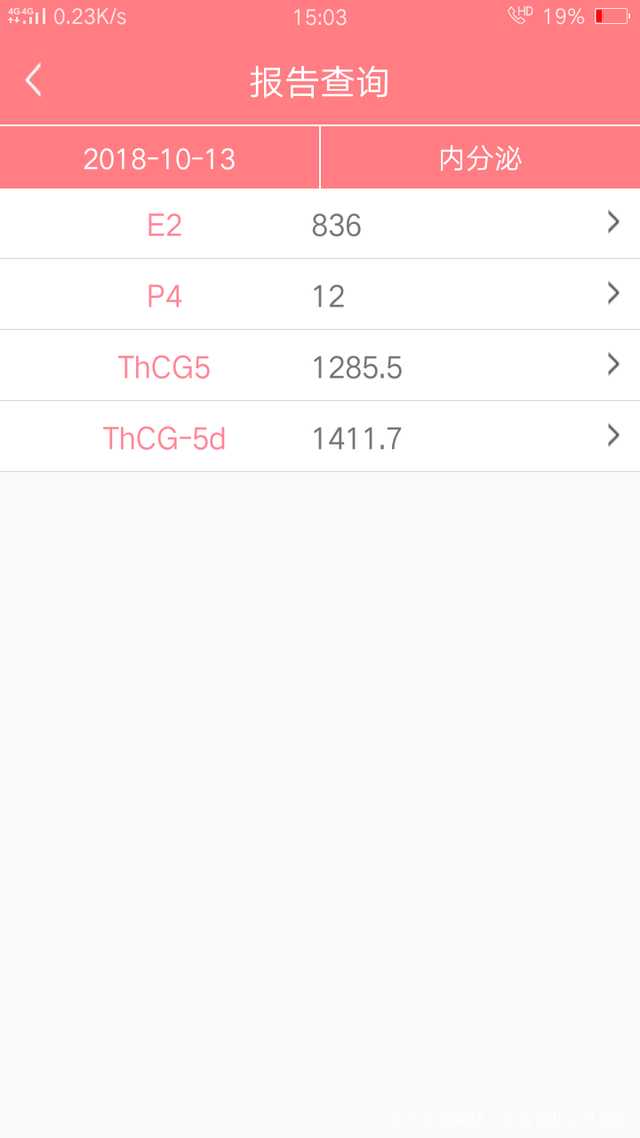Click the 836 result value

[x=337, y=226]
